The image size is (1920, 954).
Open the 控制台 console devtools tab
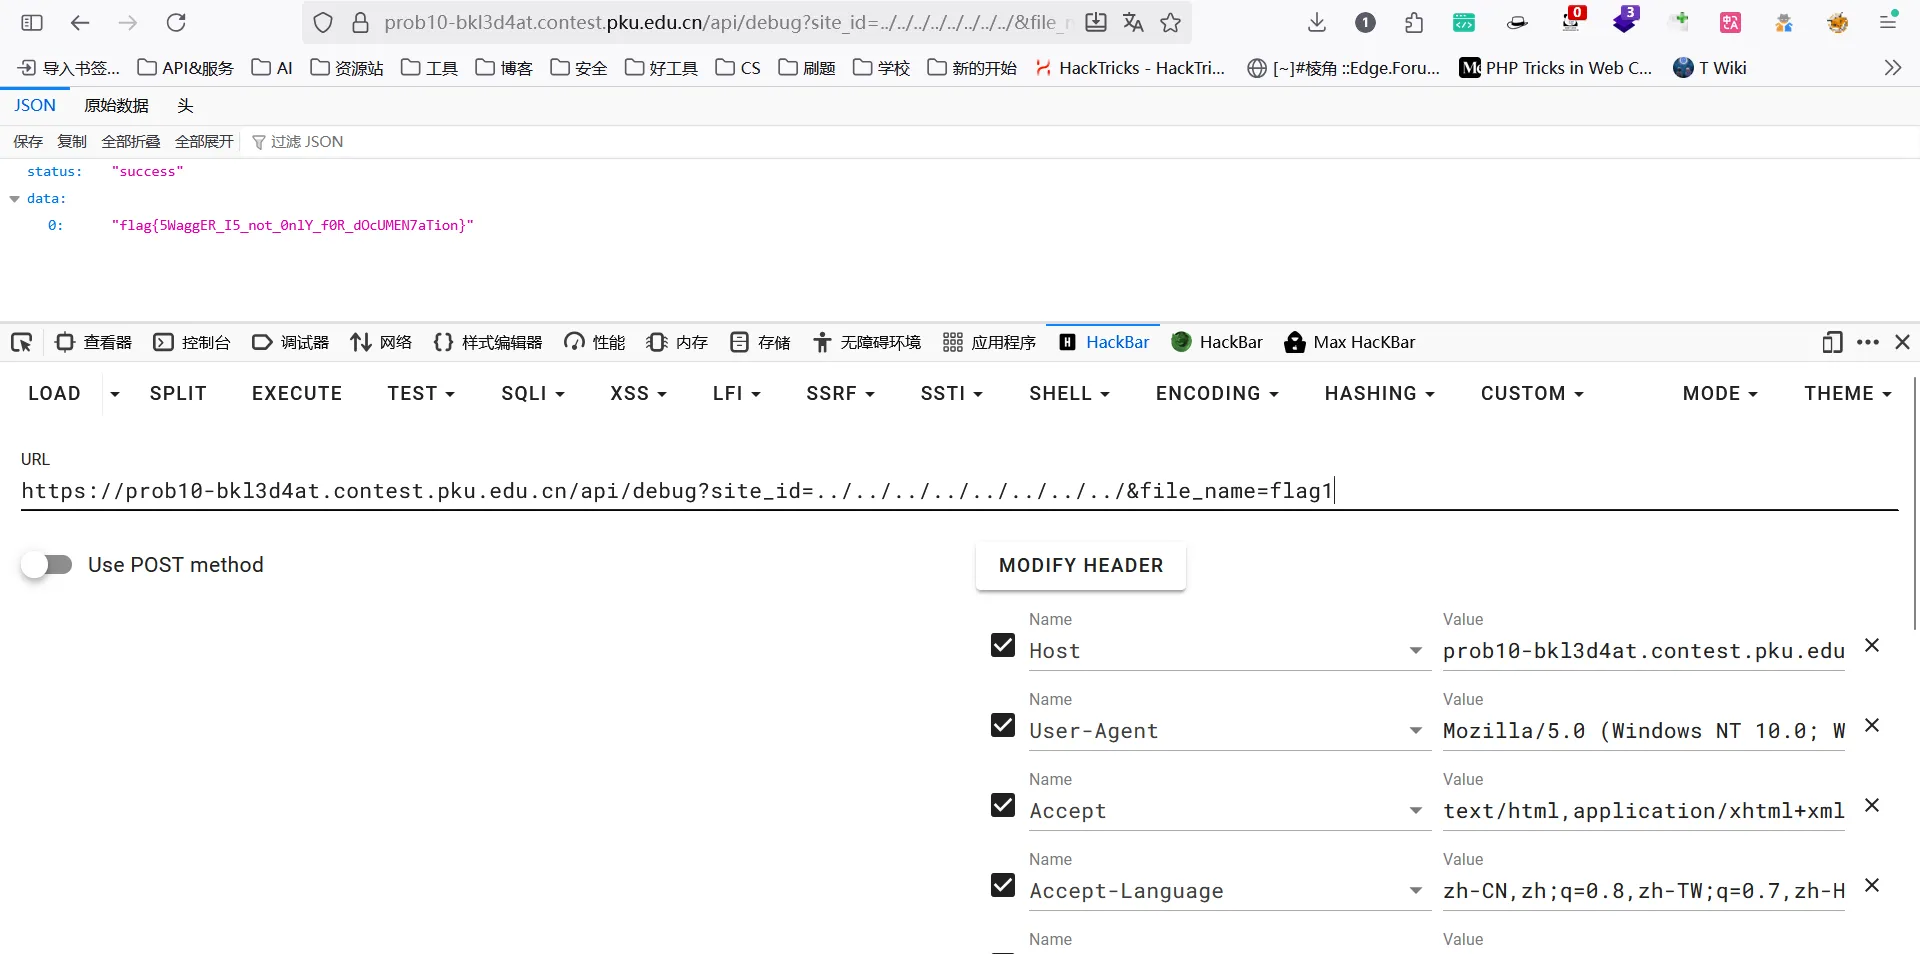click(192, 343)
